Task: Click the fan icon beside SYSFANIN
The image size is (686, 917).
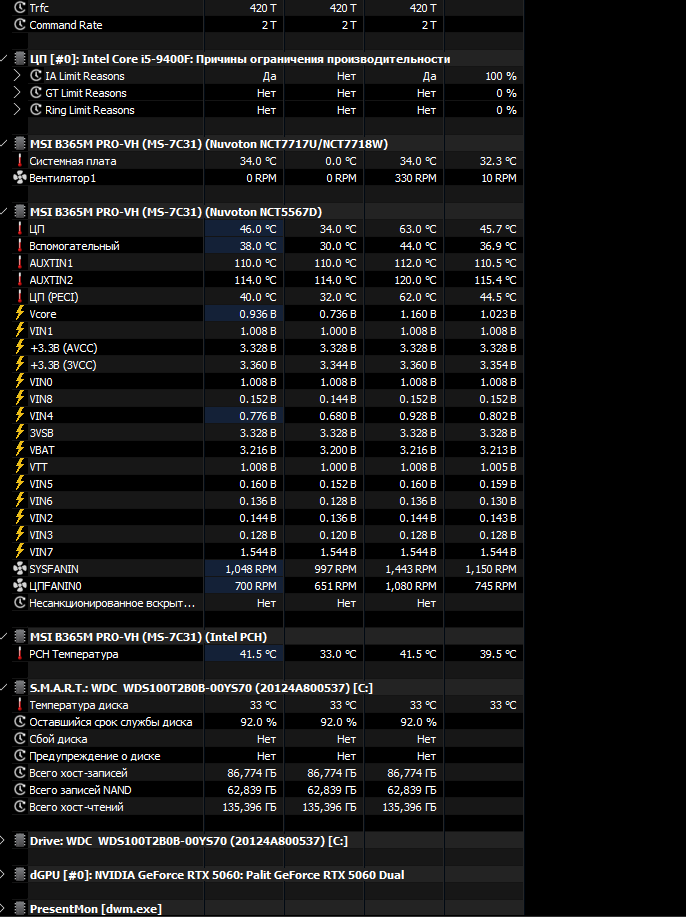Action: click(x=20, y=568)
